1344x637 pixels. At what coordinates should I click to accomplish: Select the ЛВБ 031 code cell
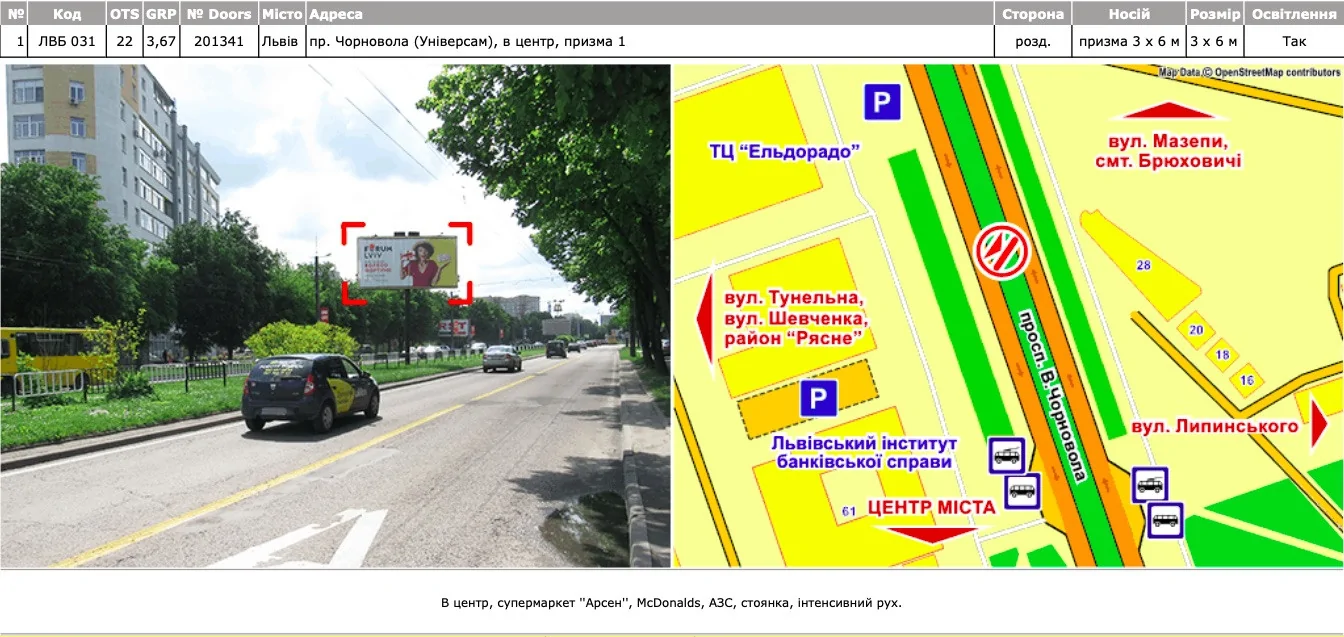point(67,41)
